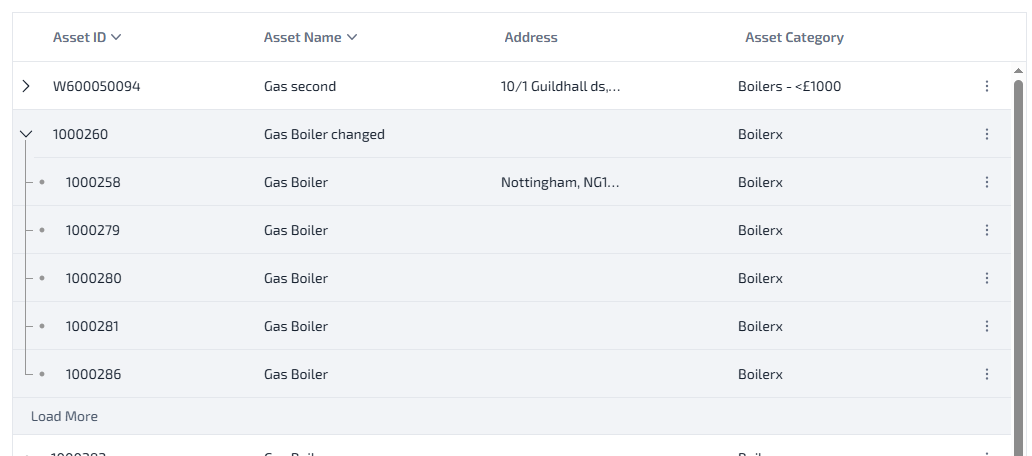Click the Address column header

tap(530, 38)
